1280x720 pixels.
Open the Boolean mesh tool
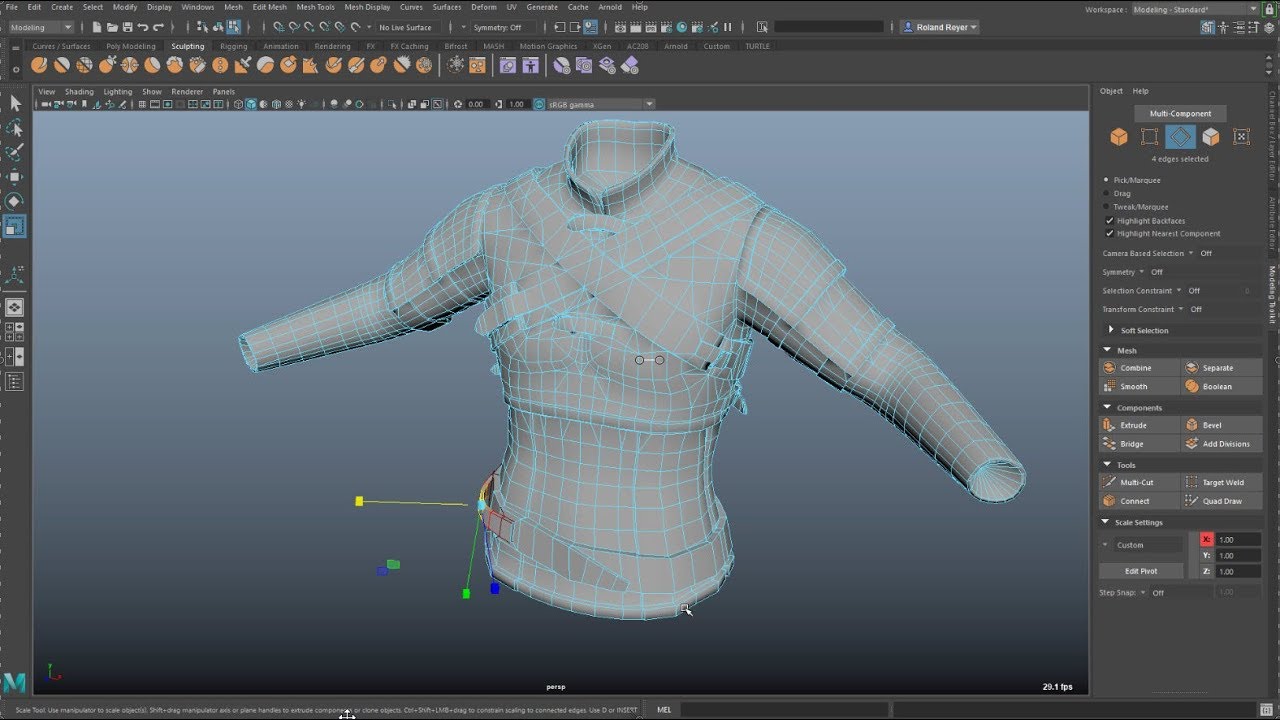tap(1222, 386)
